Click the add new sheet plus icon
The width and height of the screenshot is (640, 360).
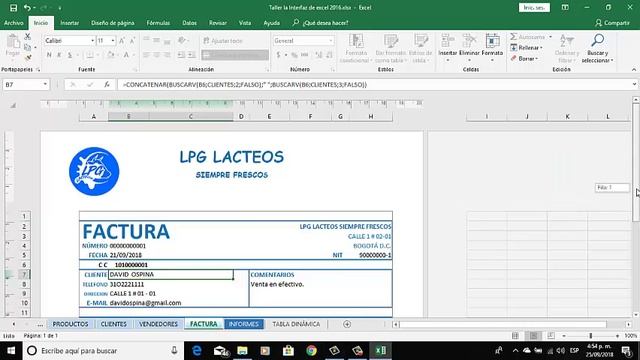347,324
